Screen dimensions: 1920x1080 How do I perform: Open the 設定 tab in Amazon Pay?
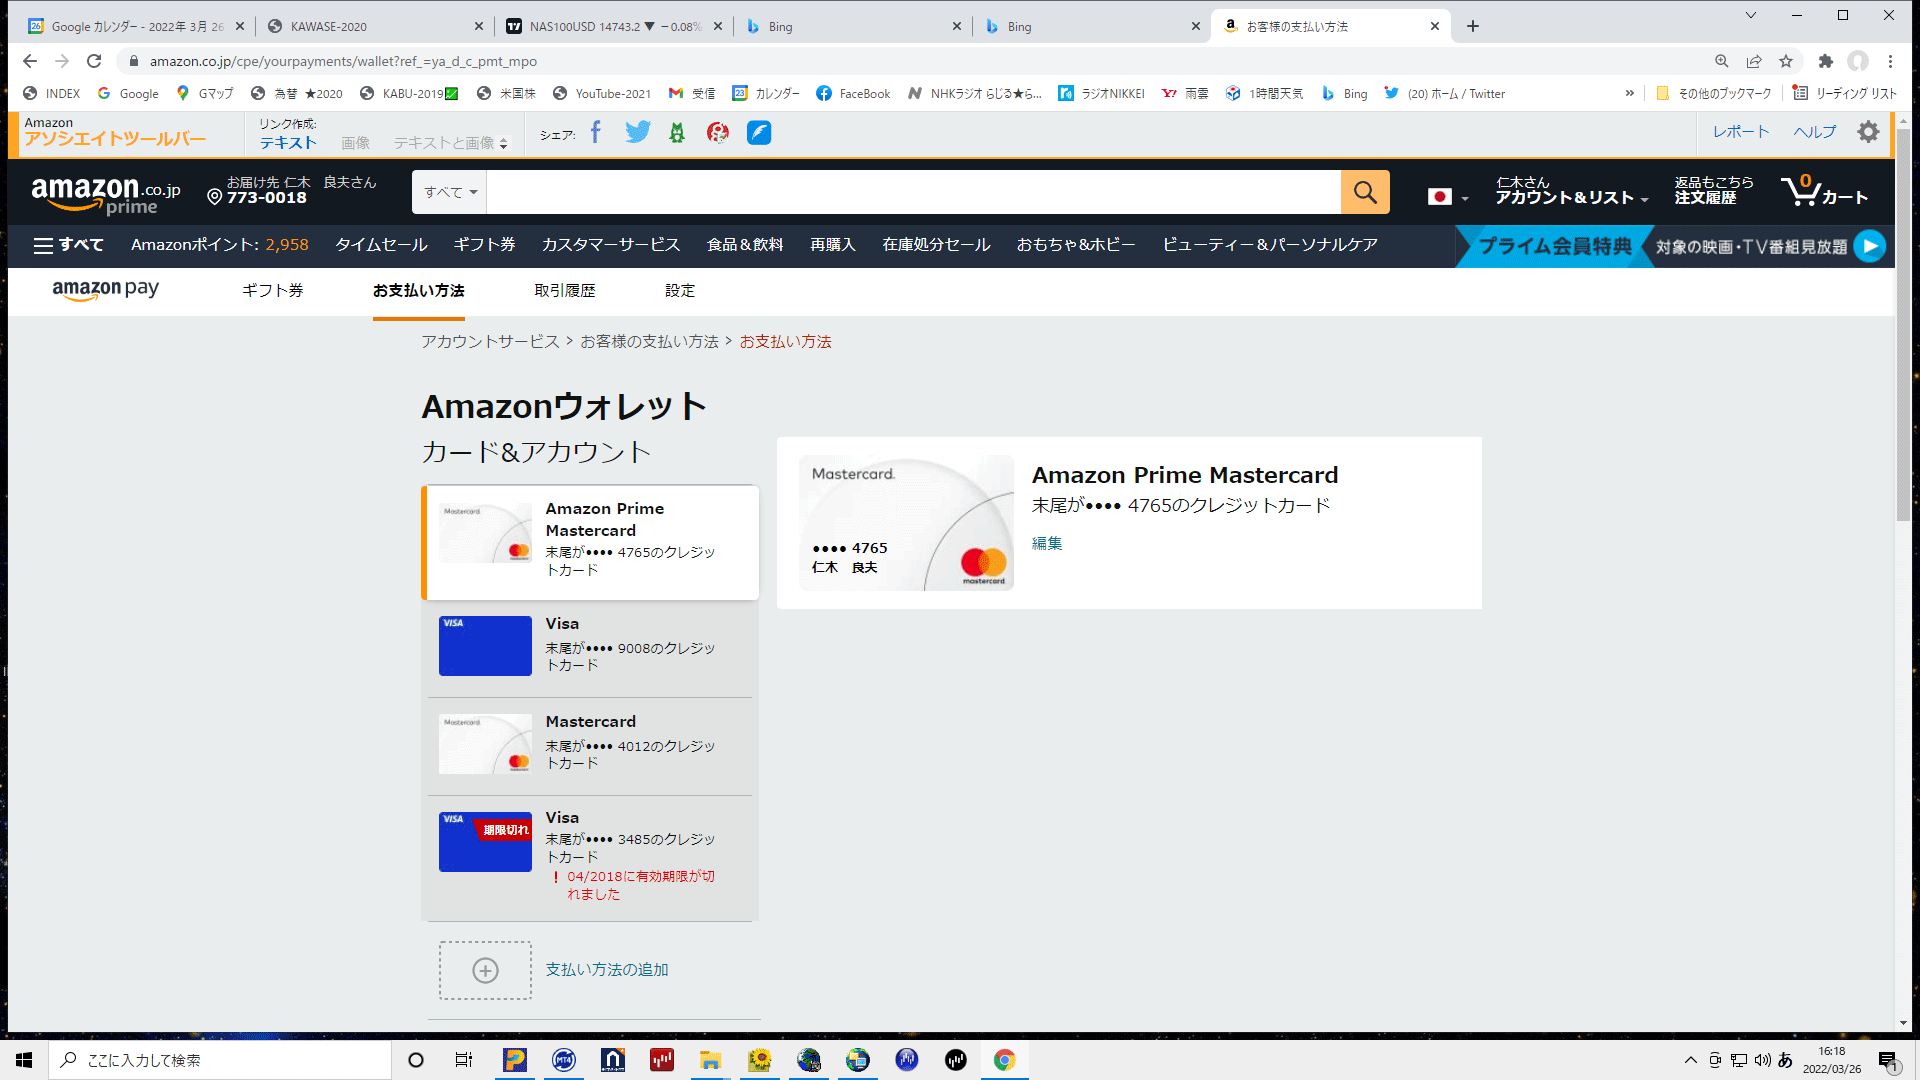click(x=679, y=291)
